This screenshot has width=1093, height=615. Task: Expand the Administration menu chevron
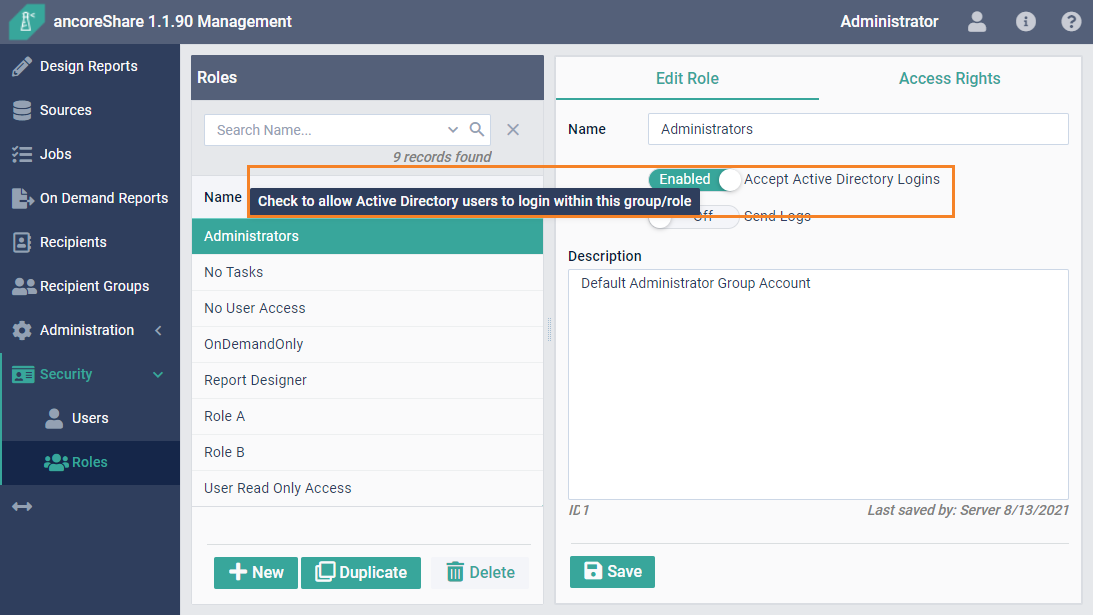coord(158,331)
